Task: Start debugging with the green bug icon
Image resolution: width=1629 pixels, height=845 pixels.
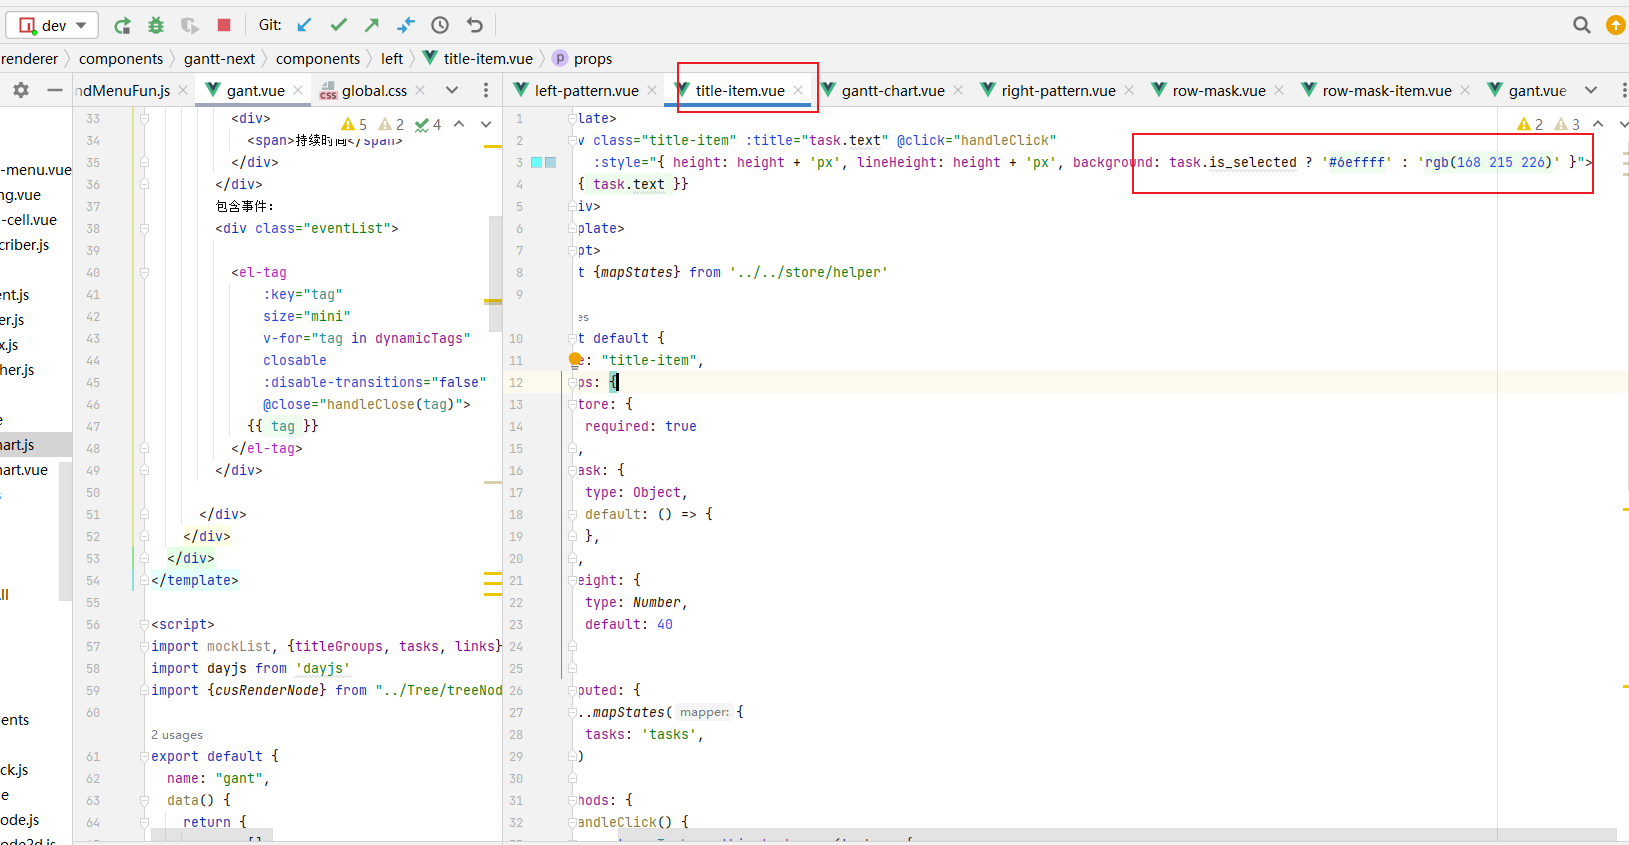Action: (156, 25)
